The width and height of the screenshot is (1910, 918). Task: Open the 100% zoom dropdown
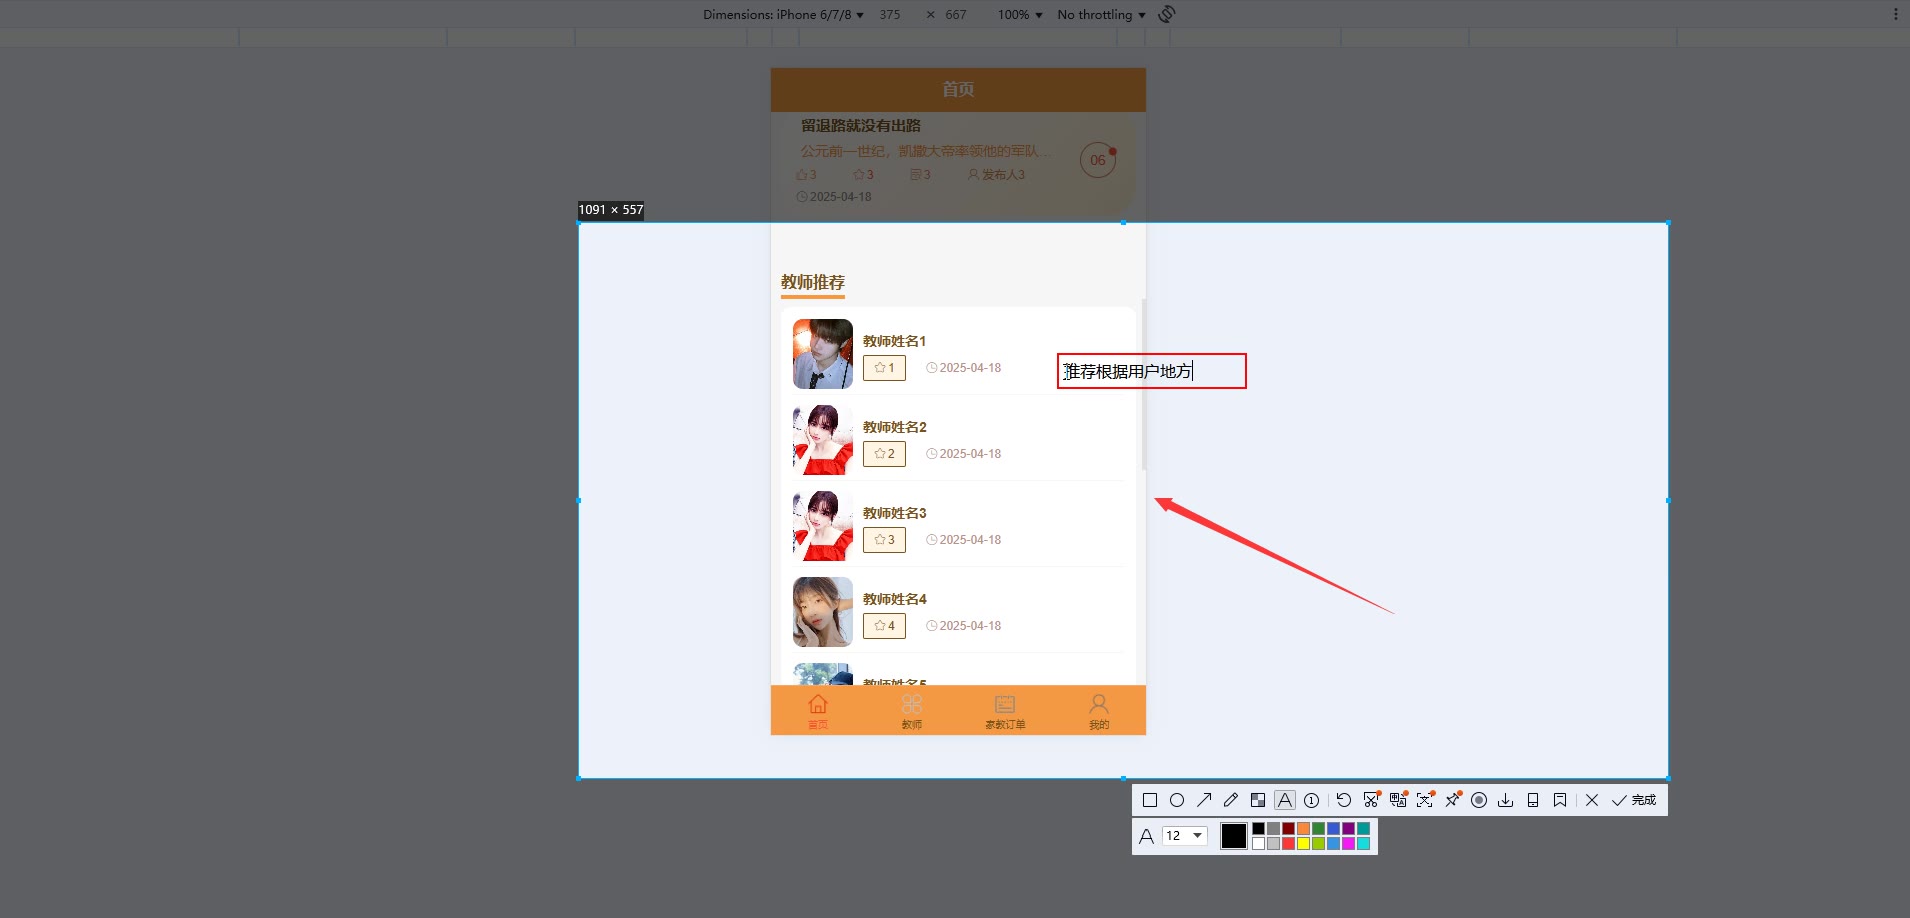coord(1020,15)
